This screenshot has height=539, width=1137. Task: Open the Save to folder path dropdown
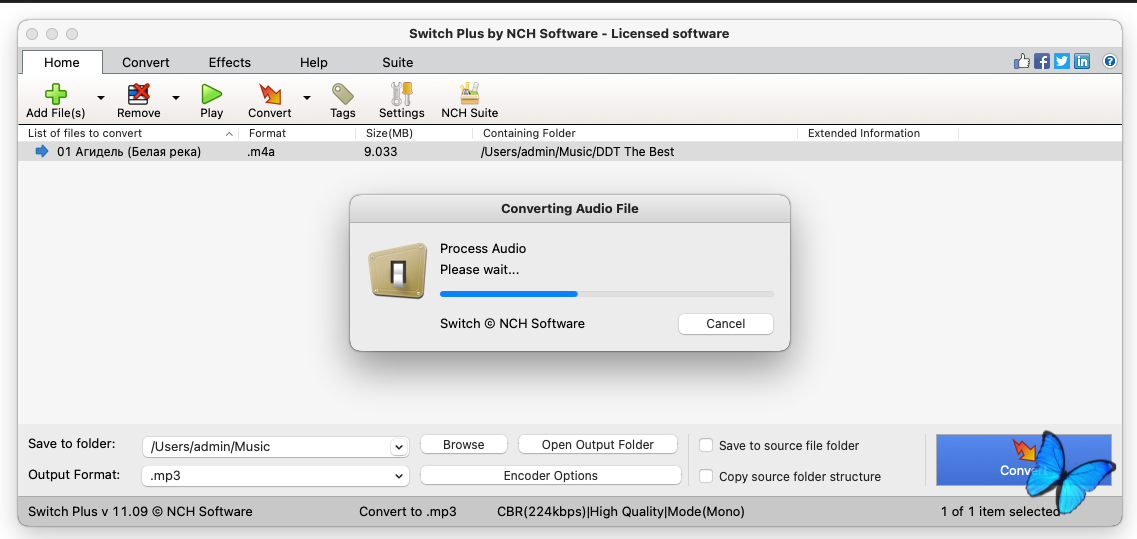pos(399,447)
